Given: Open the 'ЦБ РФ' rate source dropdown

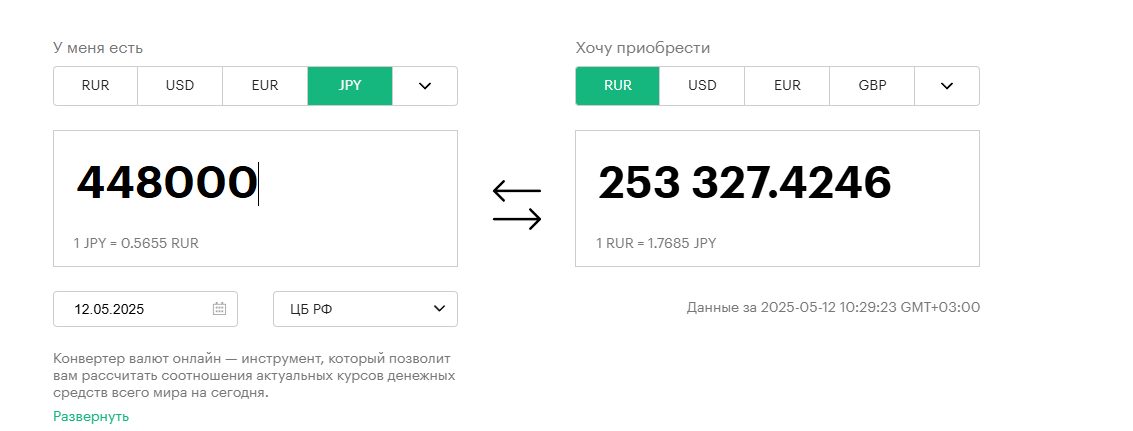Looking at the screenshot, I should (x=365, y=309).
